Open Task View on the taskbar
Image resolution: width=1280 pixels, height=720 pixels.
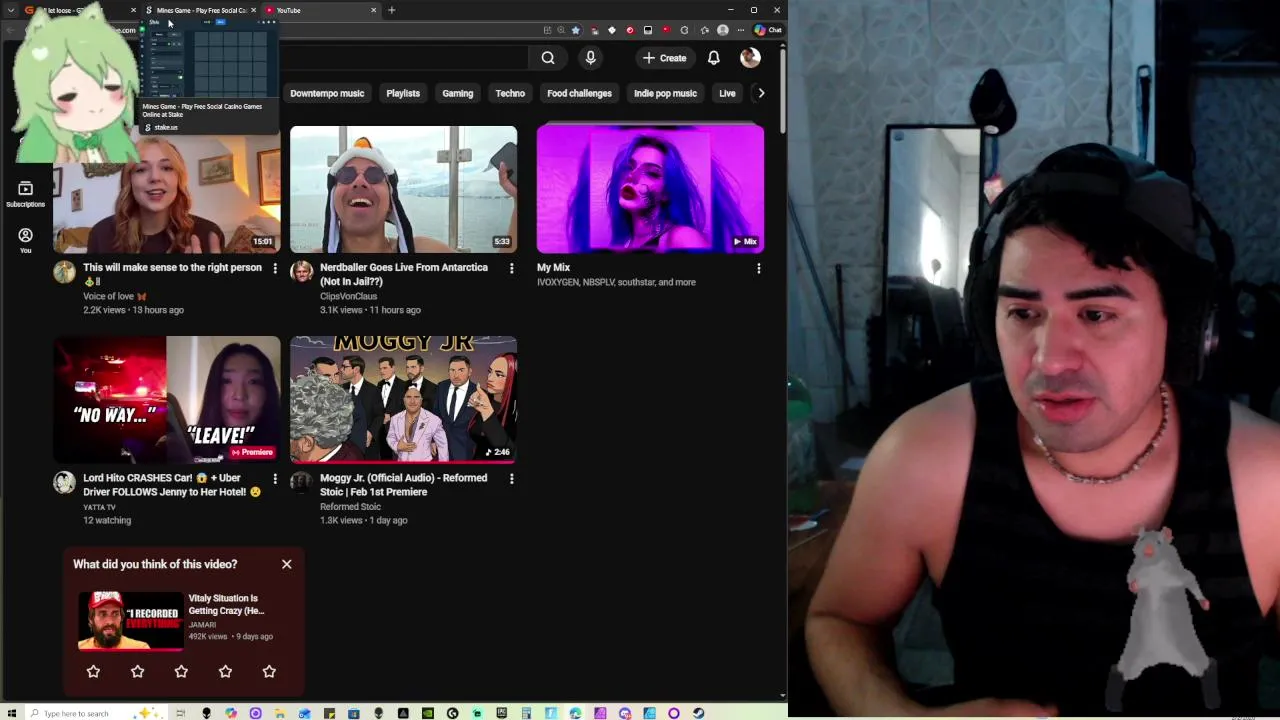tap(182, 713)
